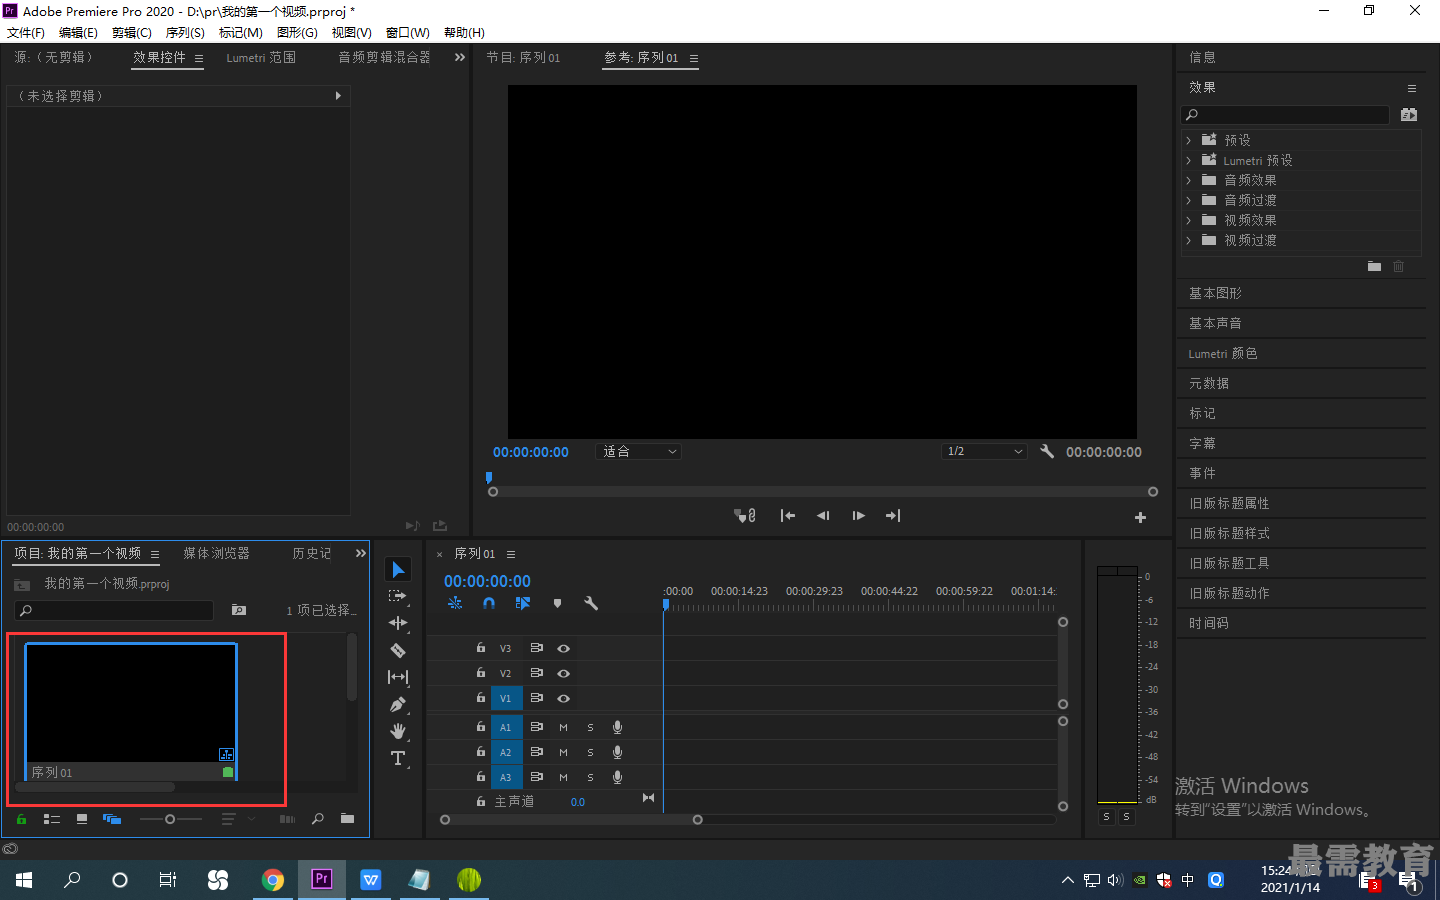Expand the 音频效果 folder

click(1188, 180)
